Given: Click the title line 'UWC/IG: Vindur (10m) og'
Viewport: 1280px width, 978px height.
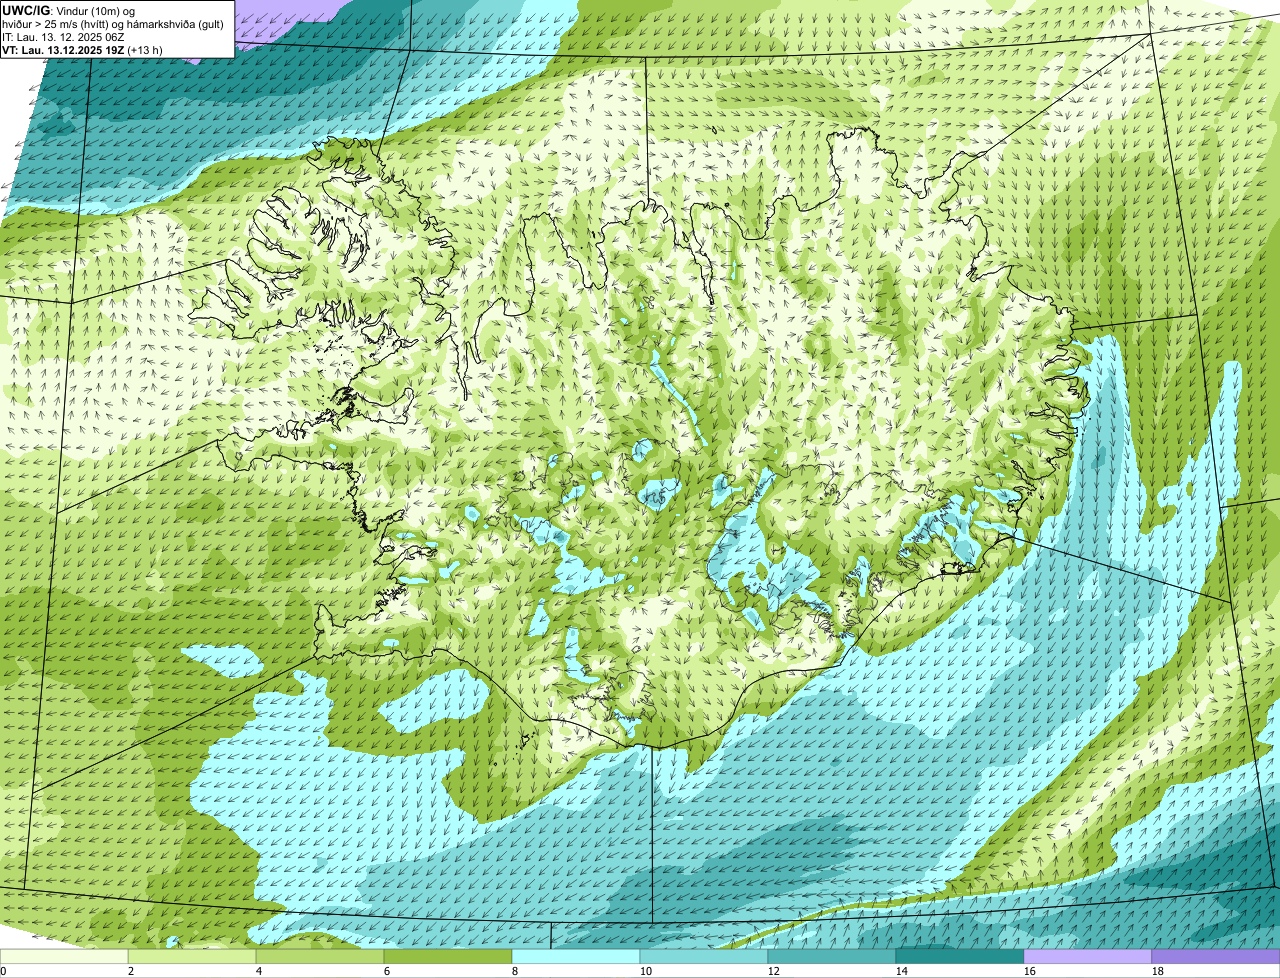Looking at the screenshot, I should click(69, 10).
